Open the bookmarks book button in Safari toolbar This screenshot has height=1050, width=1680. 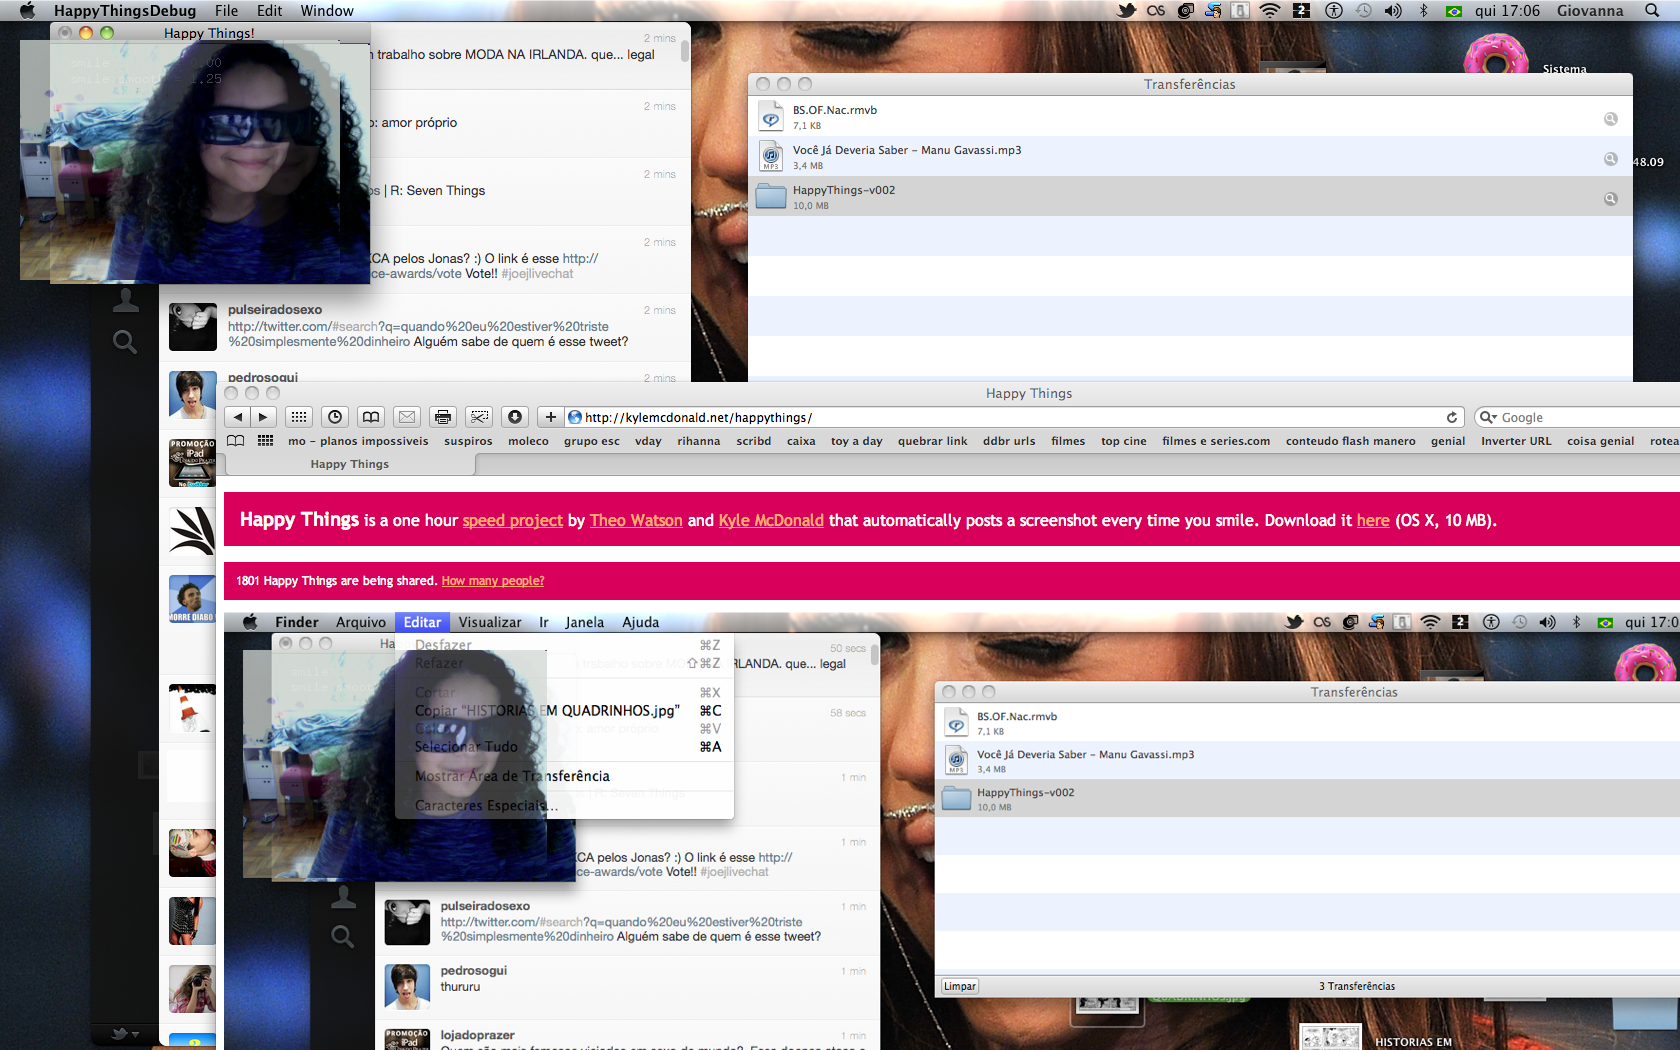pyautogui.click(x=371, y=417)
